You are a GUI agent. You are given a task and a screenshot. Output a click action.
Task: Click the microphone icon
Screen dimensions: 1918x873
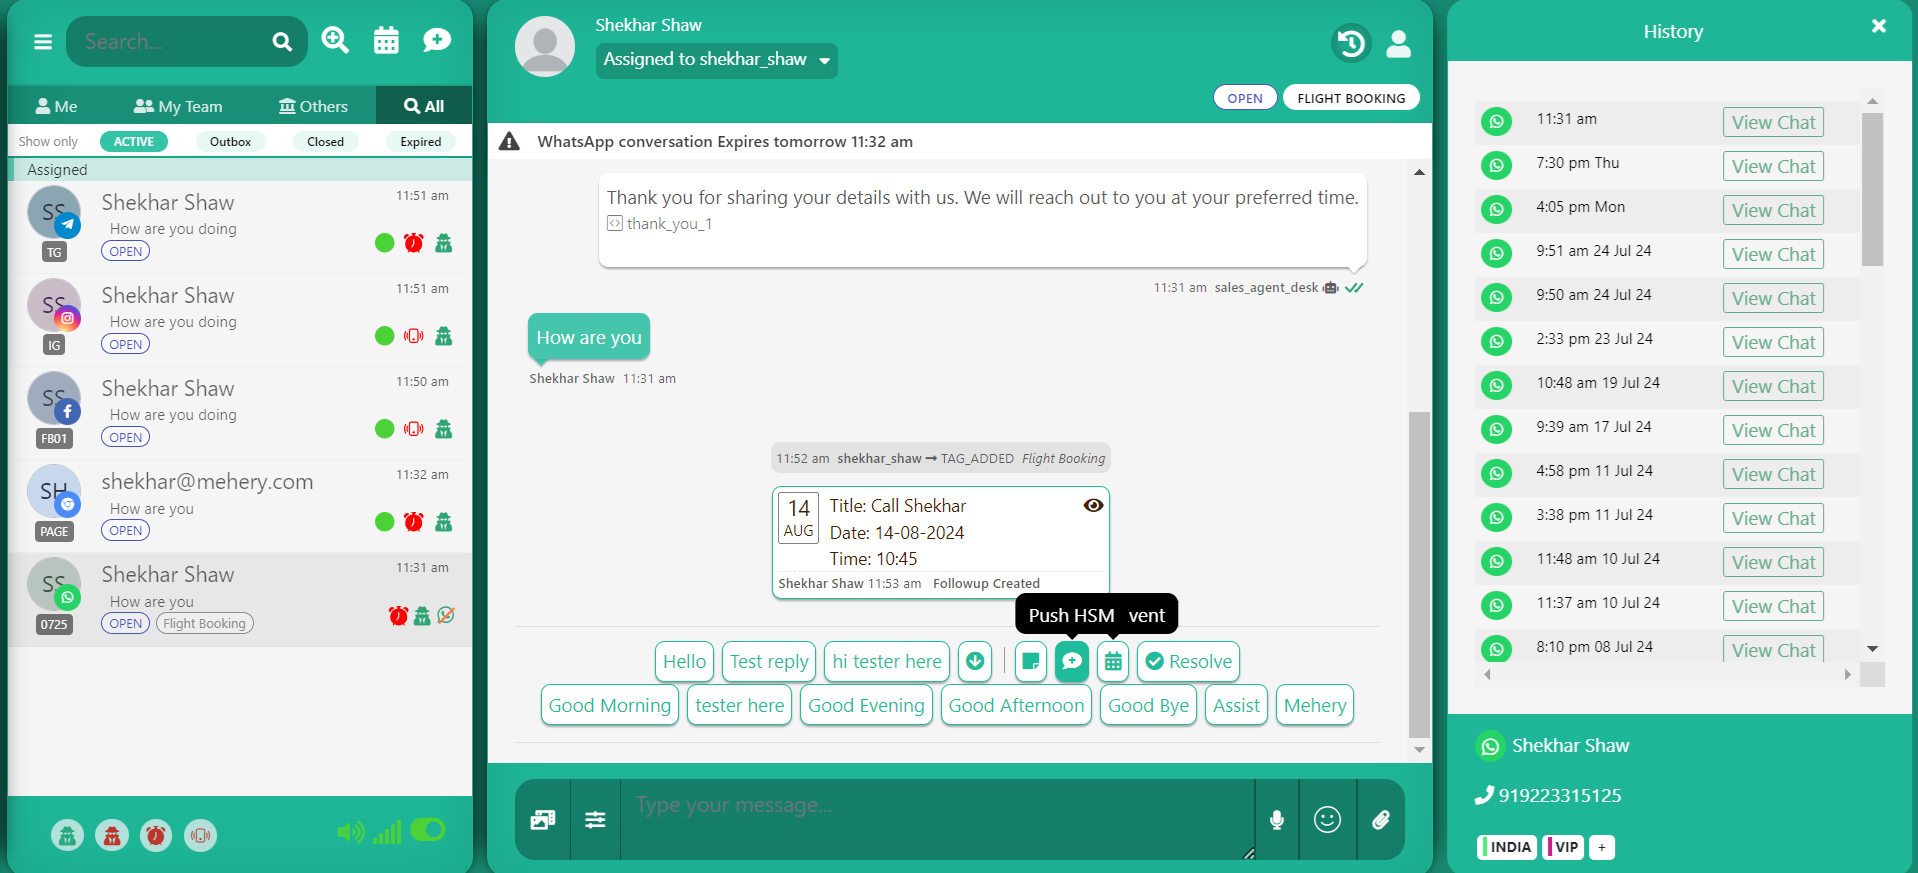(x=1277, y=820)
